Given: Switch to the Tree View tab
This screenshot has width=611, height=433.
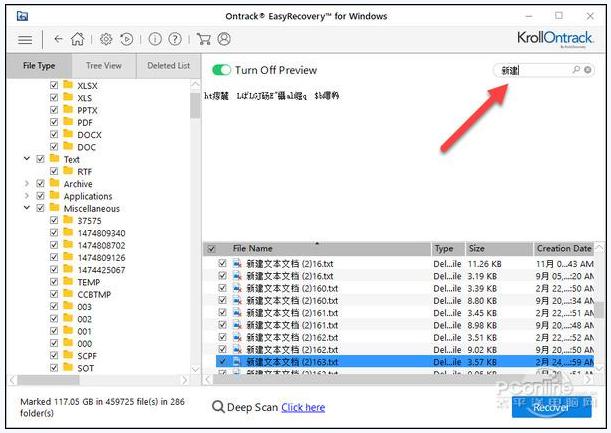Looking at the screenshot, I should 104,66.
